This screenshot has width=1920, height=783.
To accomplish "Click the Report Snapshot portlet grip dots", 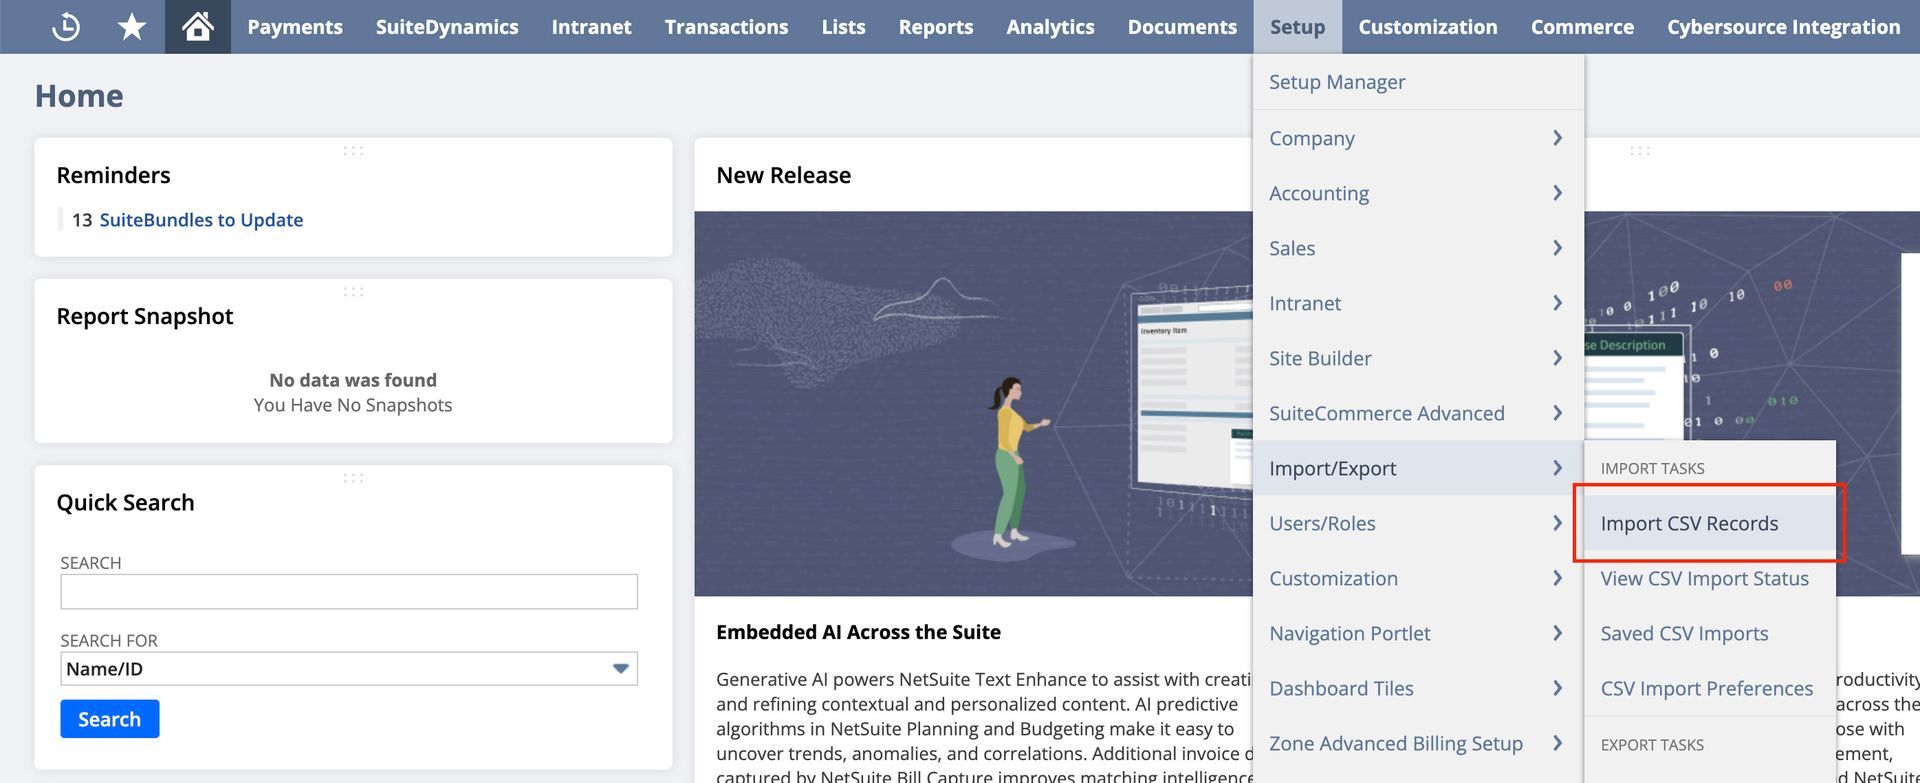I will (353, 292).
